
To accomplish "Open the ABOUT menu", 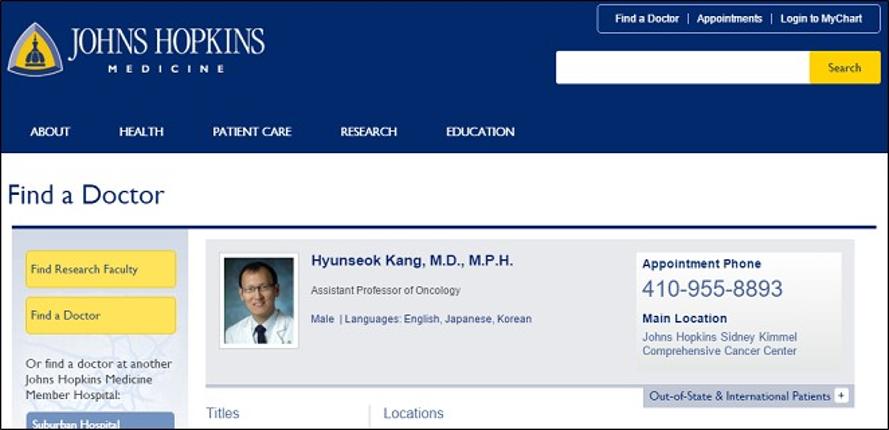I will click(50, 132).
